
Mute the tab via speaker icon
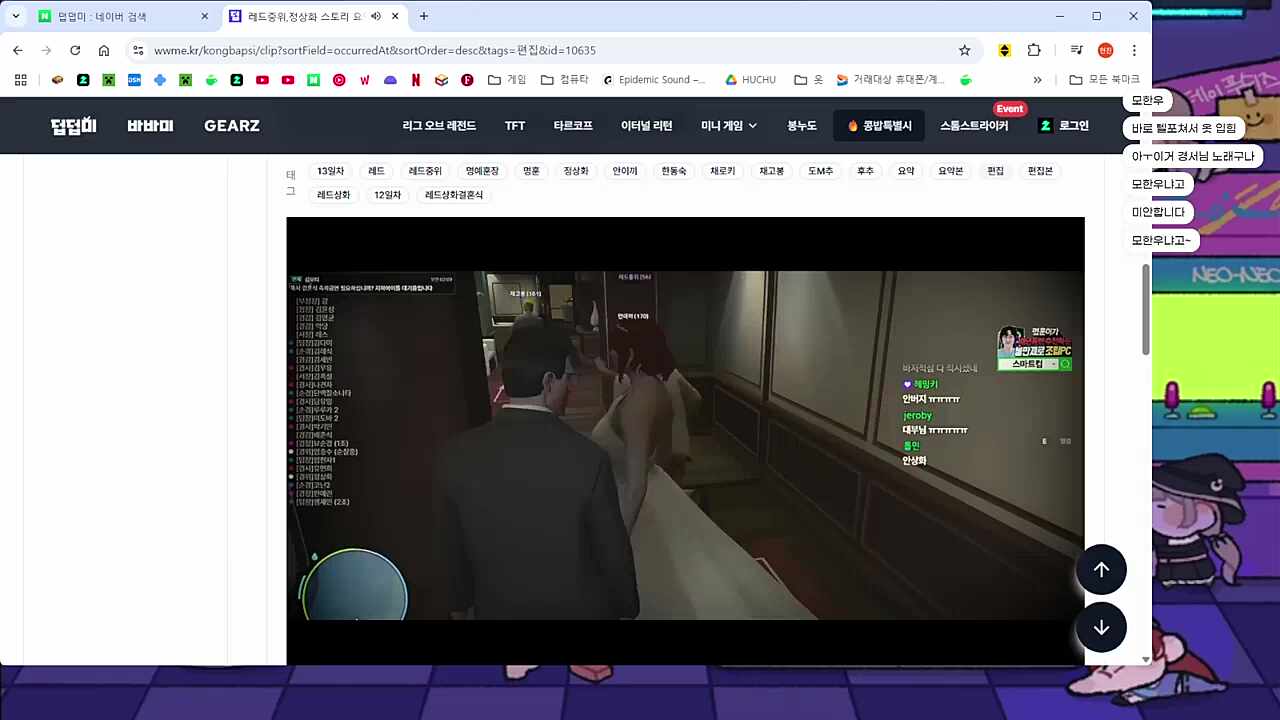point(376,16)
